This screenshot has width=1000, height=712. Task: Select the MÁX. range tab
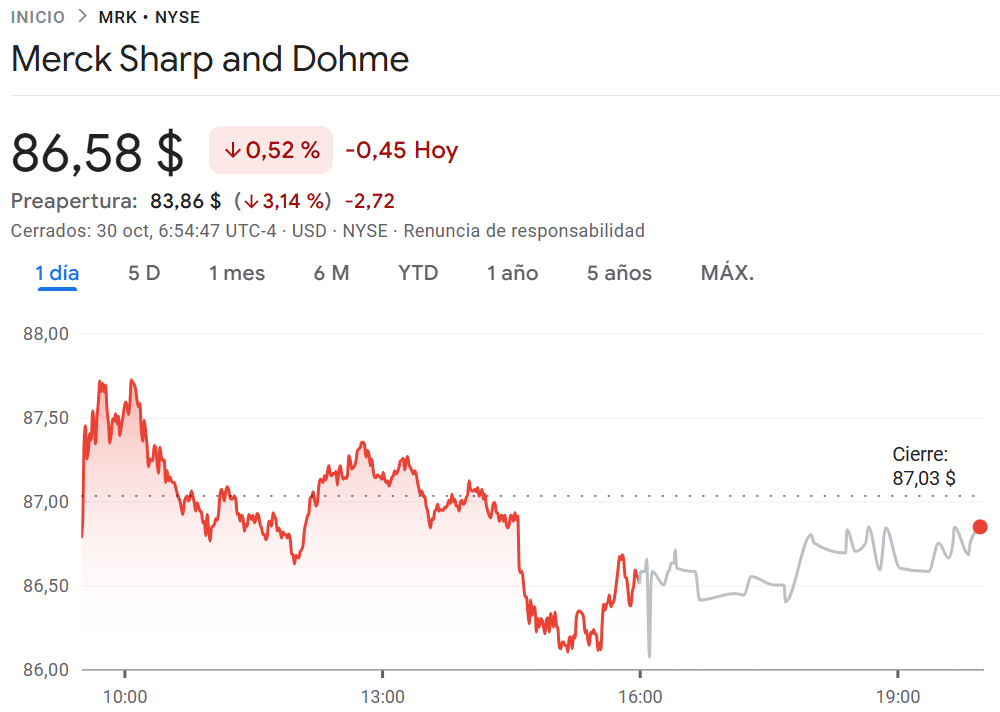[727, 273]
